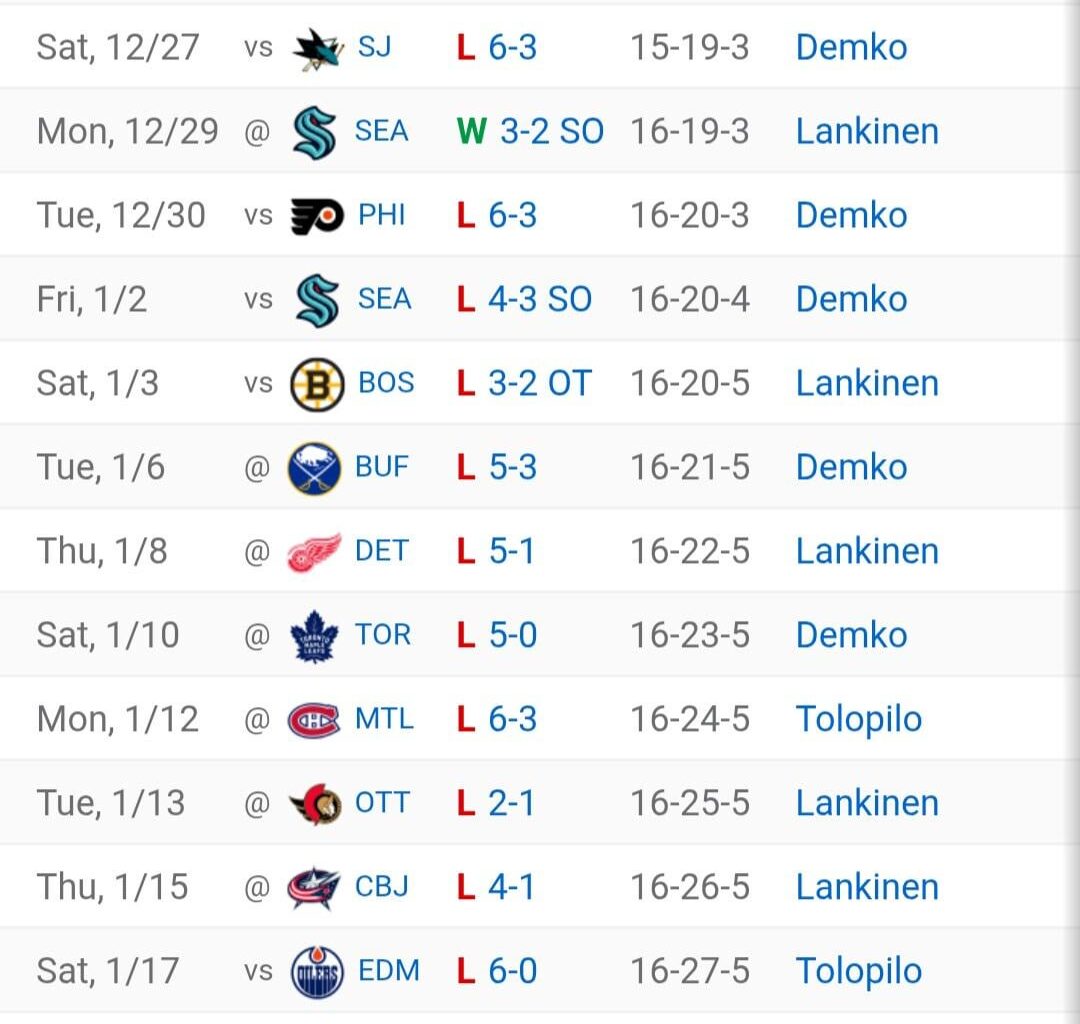Open the 3-2 SO win result
This screenshot has width=1080, height=1024.
point(551,132)
